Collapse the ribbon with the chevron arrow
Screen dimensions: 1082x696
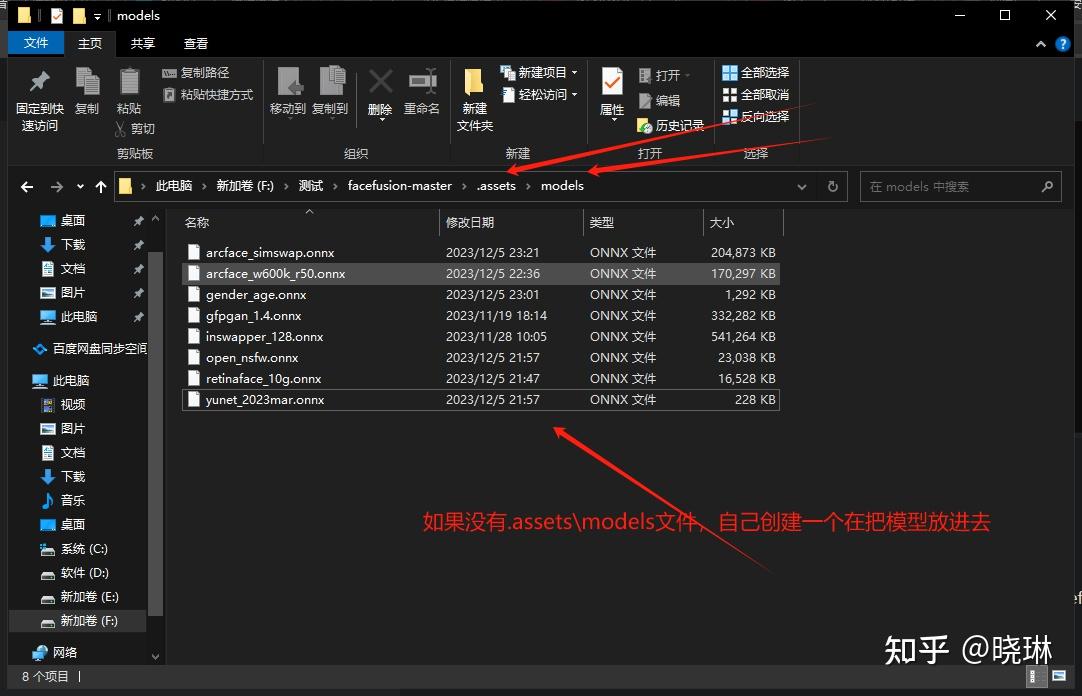(1040, 43)
